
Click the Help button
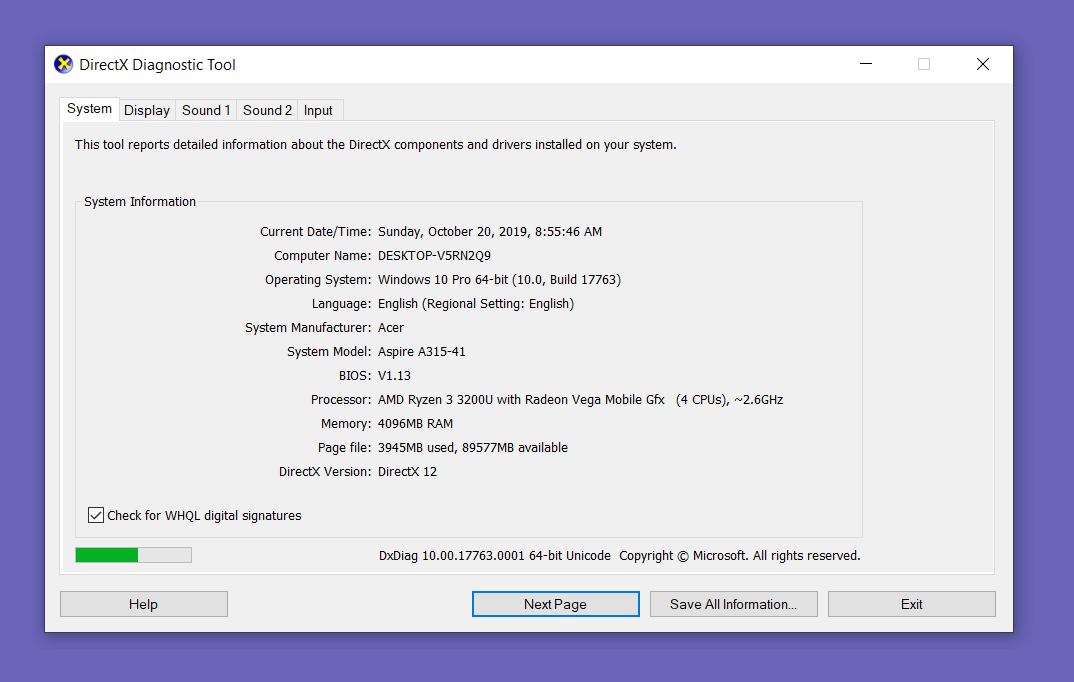tap(144, 604)
